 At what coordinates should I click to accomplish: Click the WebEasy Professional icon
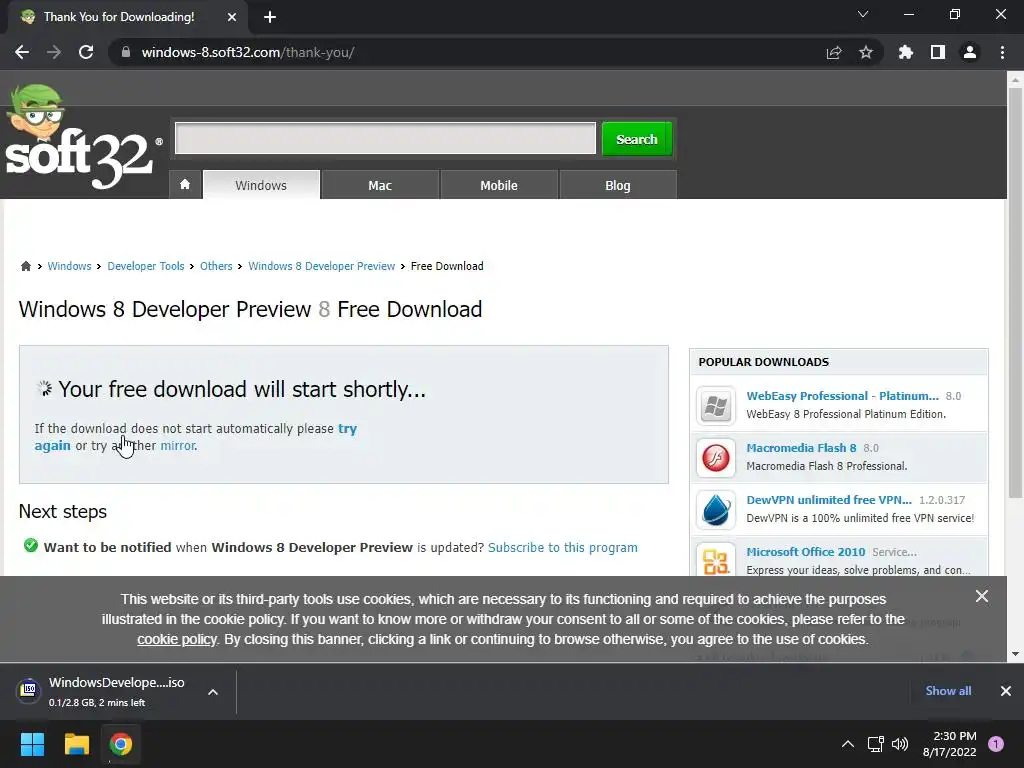pyautogui.click(x=716, y=406)
